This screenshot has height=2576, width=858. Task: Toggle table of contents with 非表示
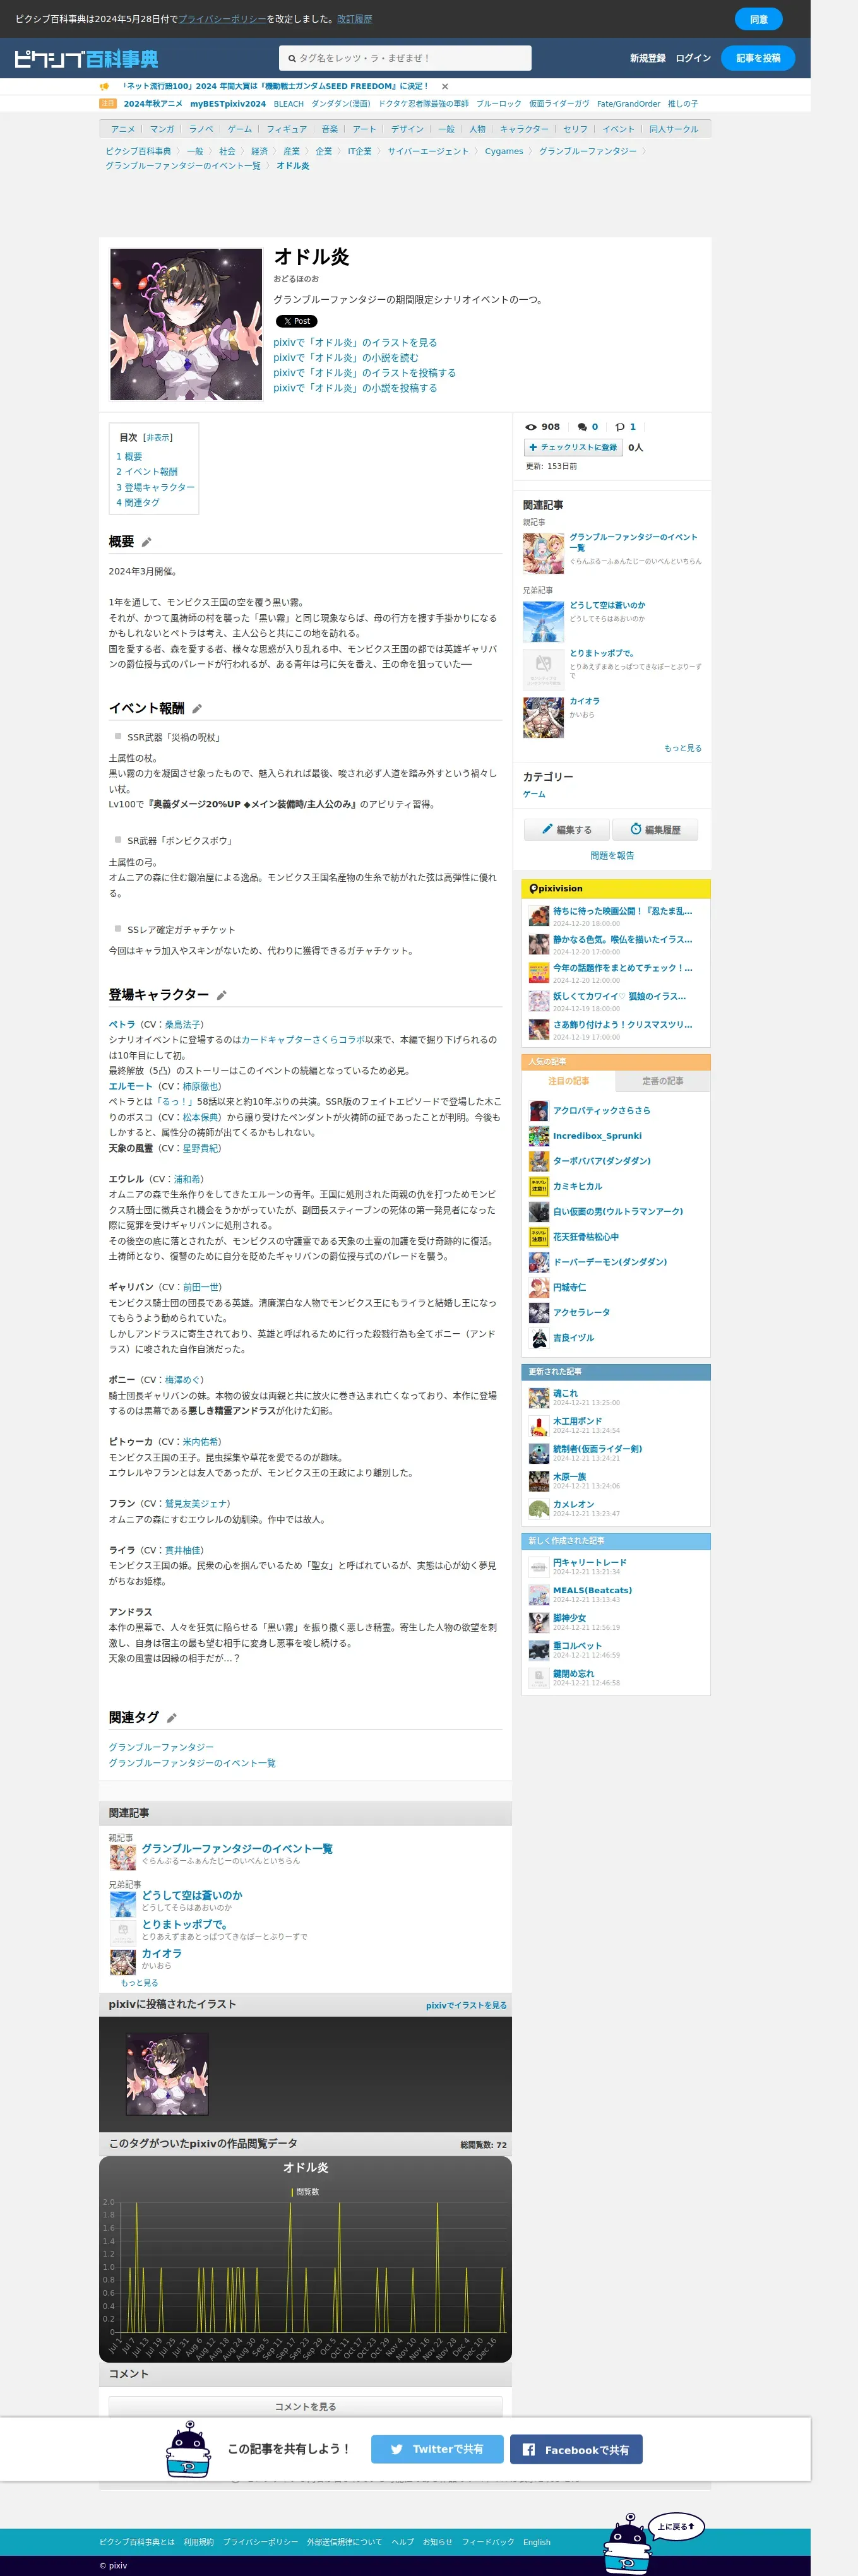pos(157,438)
